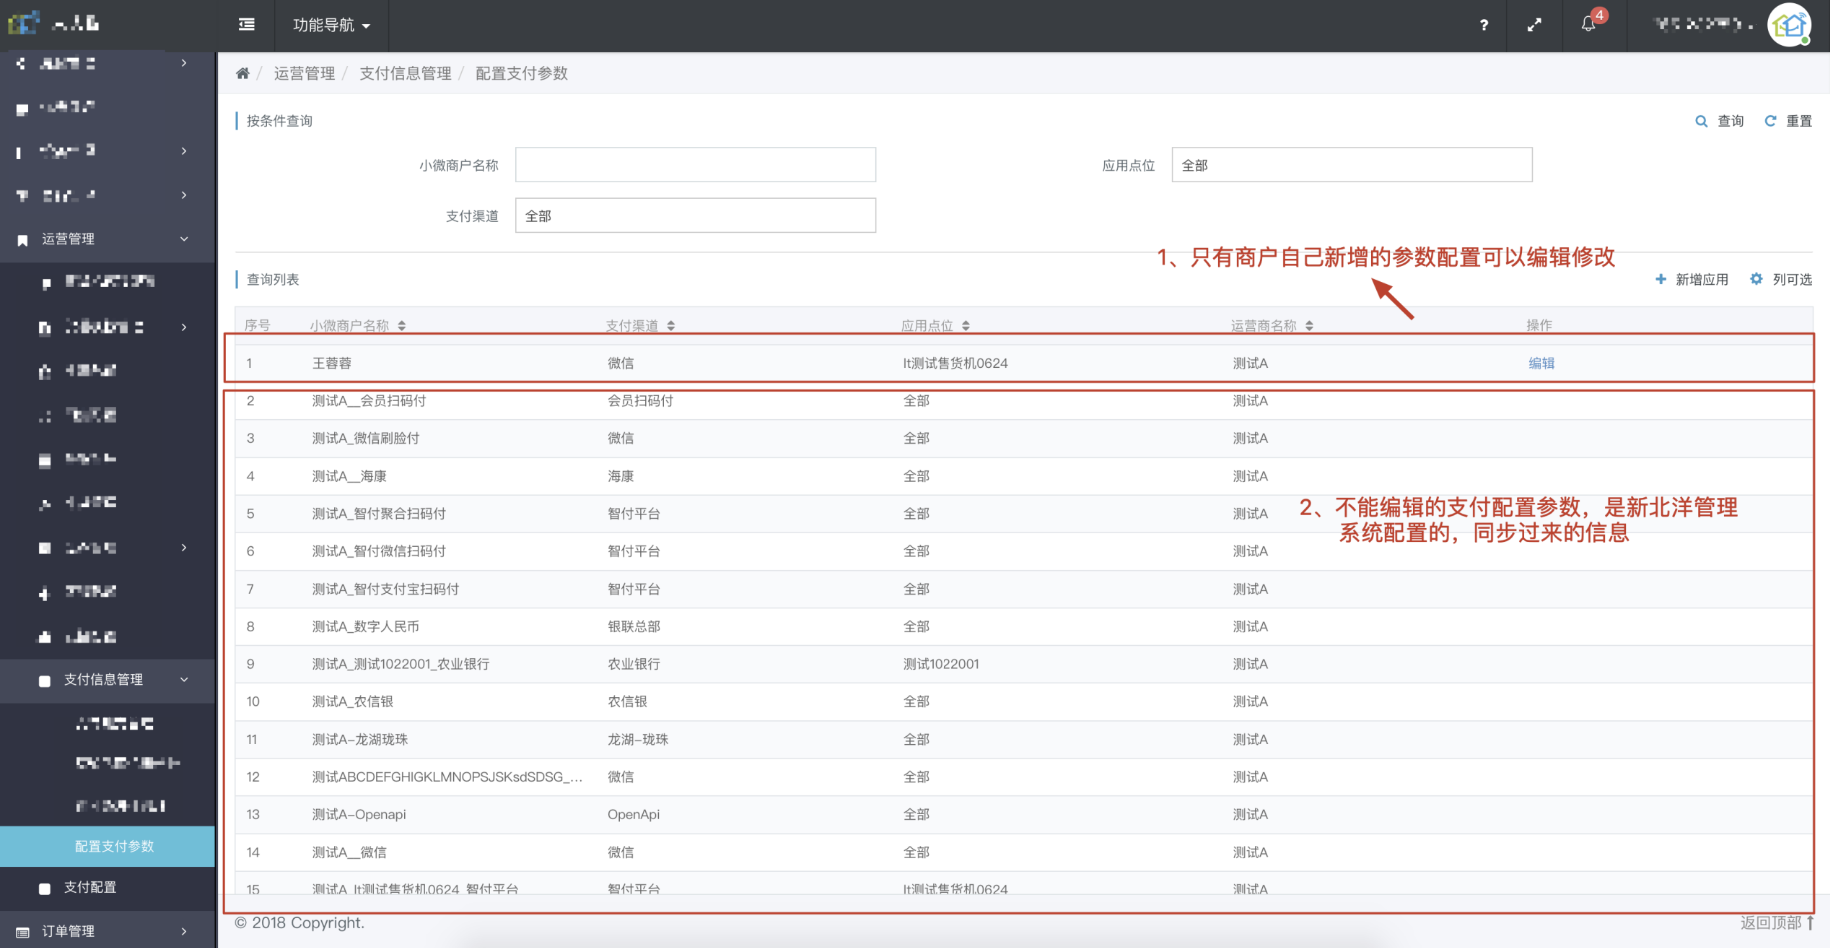Click the 龙湖-珑珠 payment channel cell
1830x948 pixels.
point(638,739)
